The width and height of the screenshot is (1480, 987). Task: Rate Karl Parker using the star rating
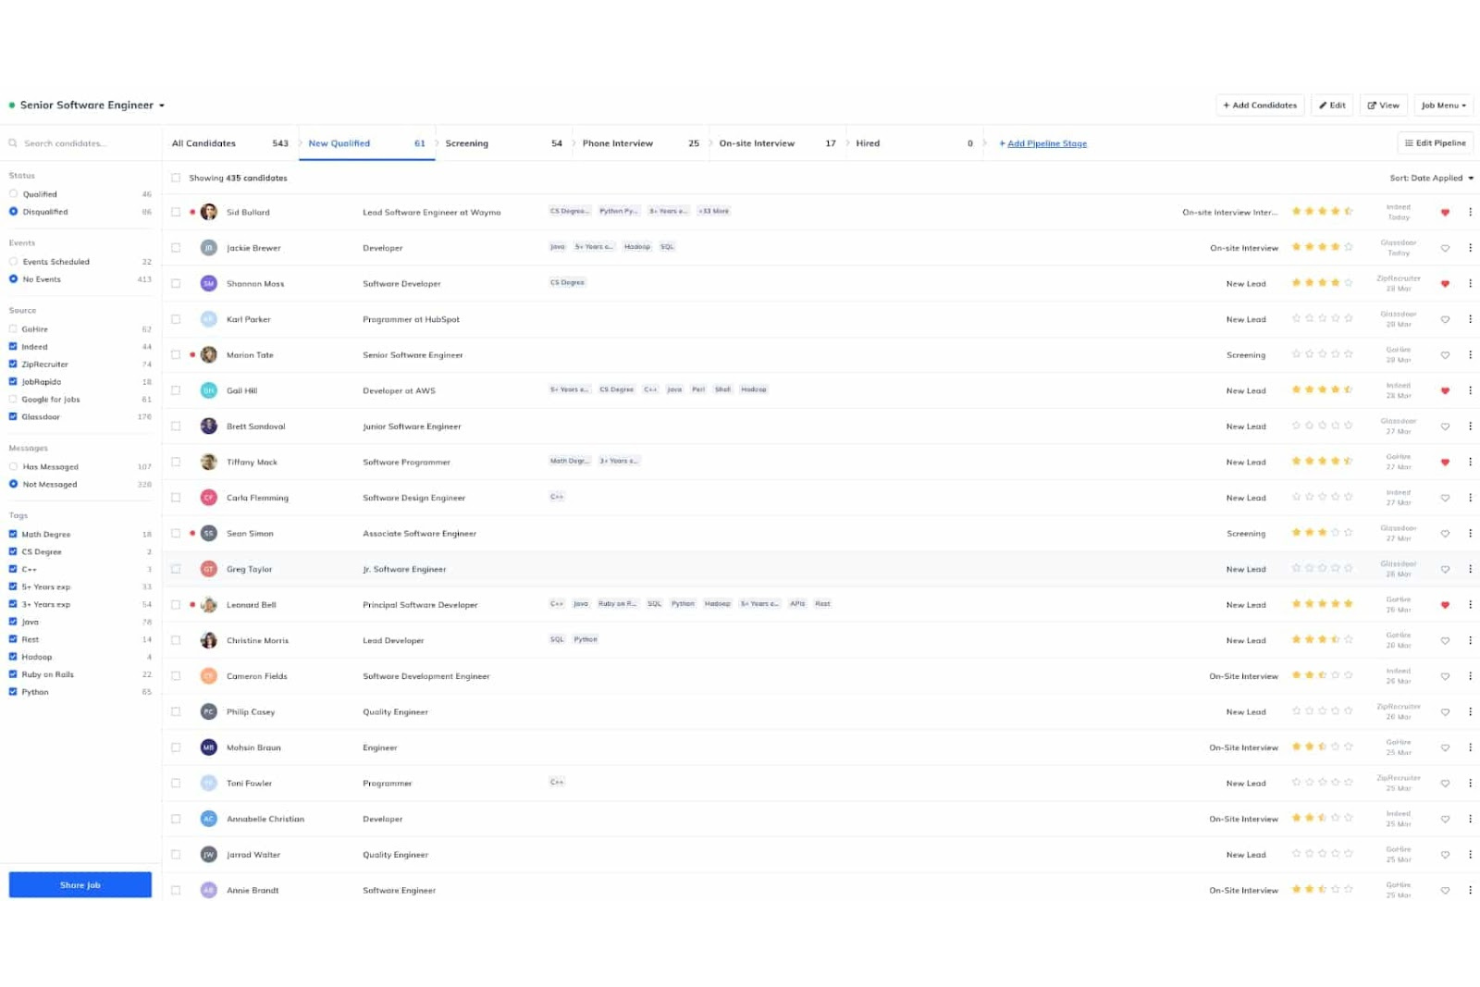pyautogui.click(x=1322, y=319)
